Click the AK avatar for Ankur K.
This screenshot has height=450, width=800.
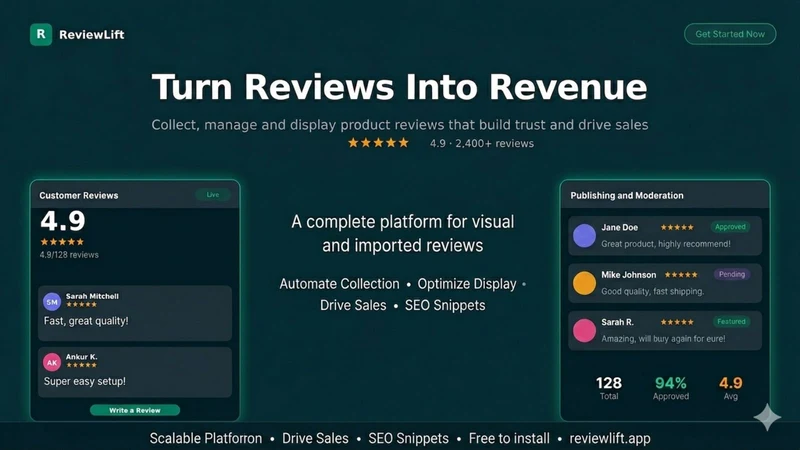pyautogui.click(x=52, y=362)
